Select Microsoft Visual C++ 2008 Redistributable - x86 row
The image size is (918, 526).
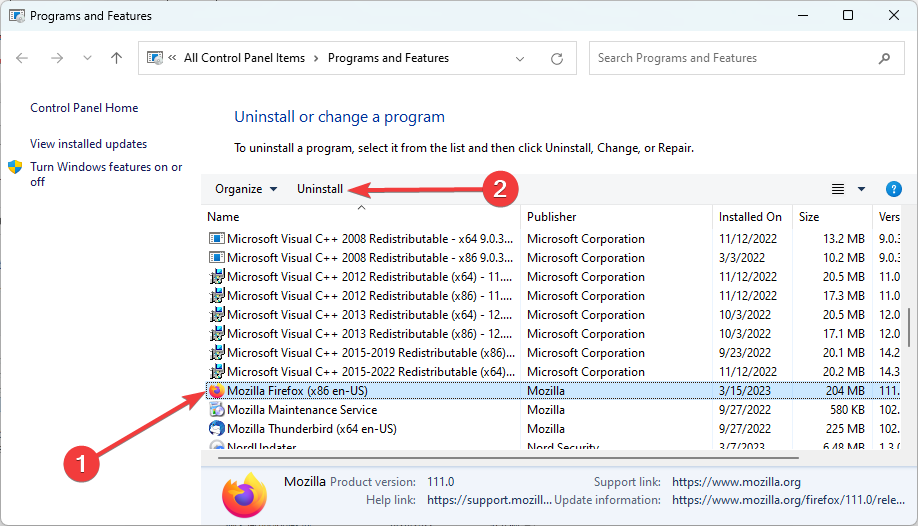pos(553,258)
